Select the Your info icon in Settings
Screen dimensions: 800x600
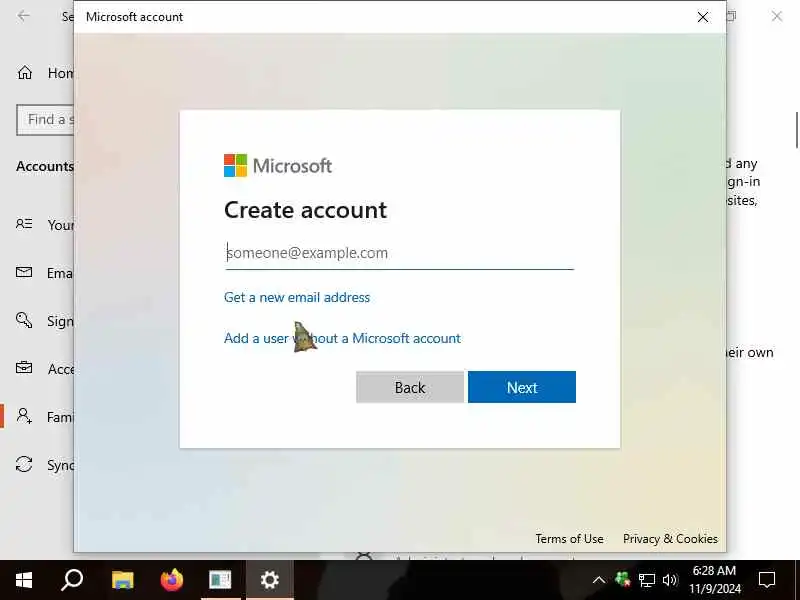click(x=24, y=224)
